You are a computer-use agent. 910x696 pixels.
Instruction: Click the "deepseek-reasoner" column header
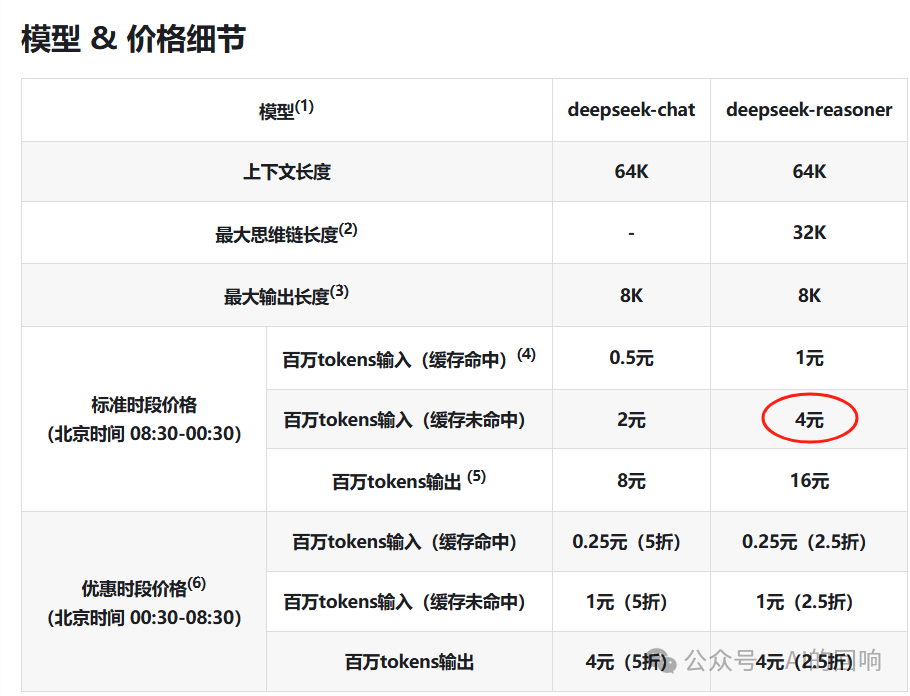809,110
